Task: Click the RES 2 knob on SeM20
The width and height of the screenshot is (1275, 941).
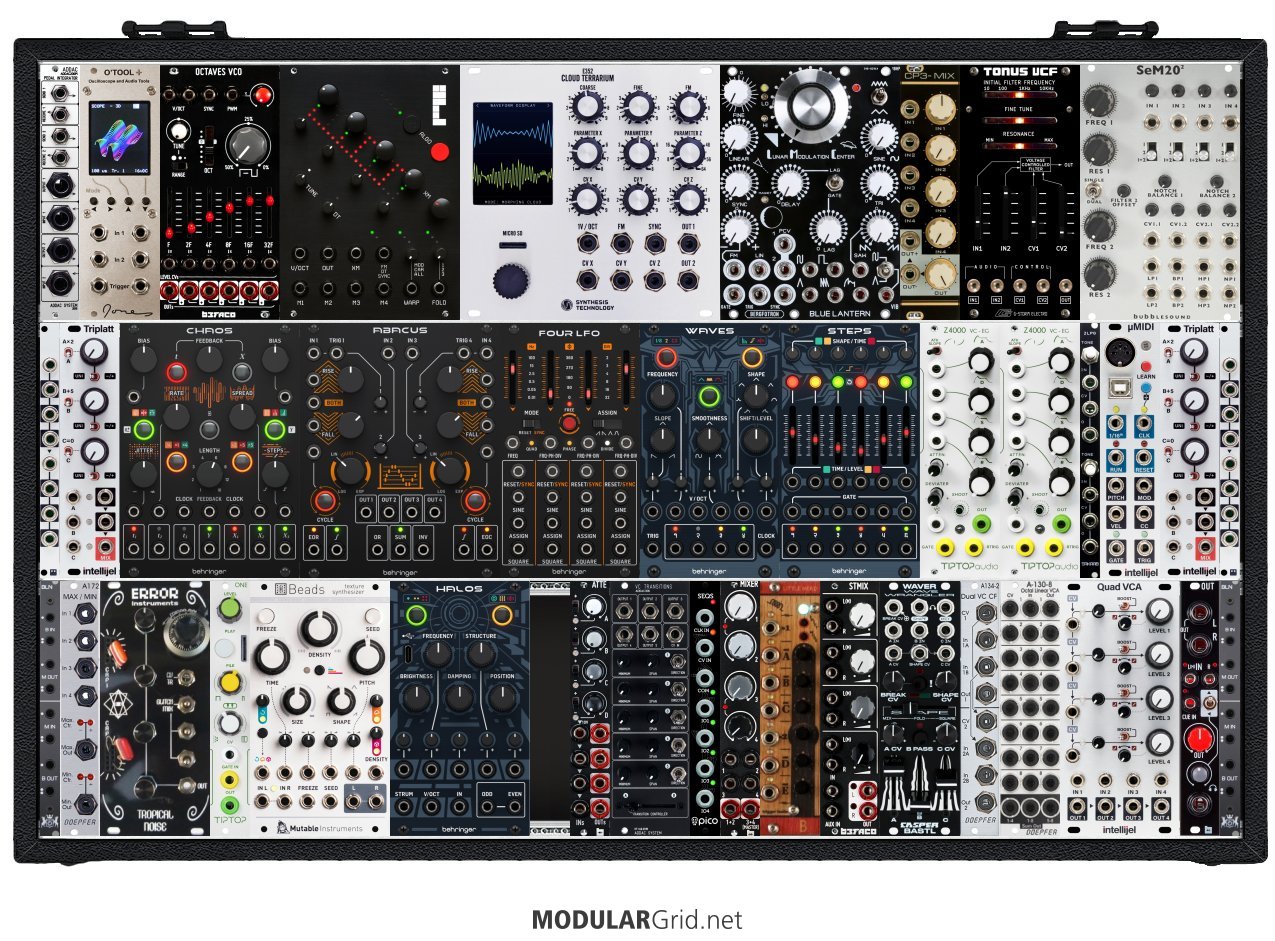Action: point(1098,274)
